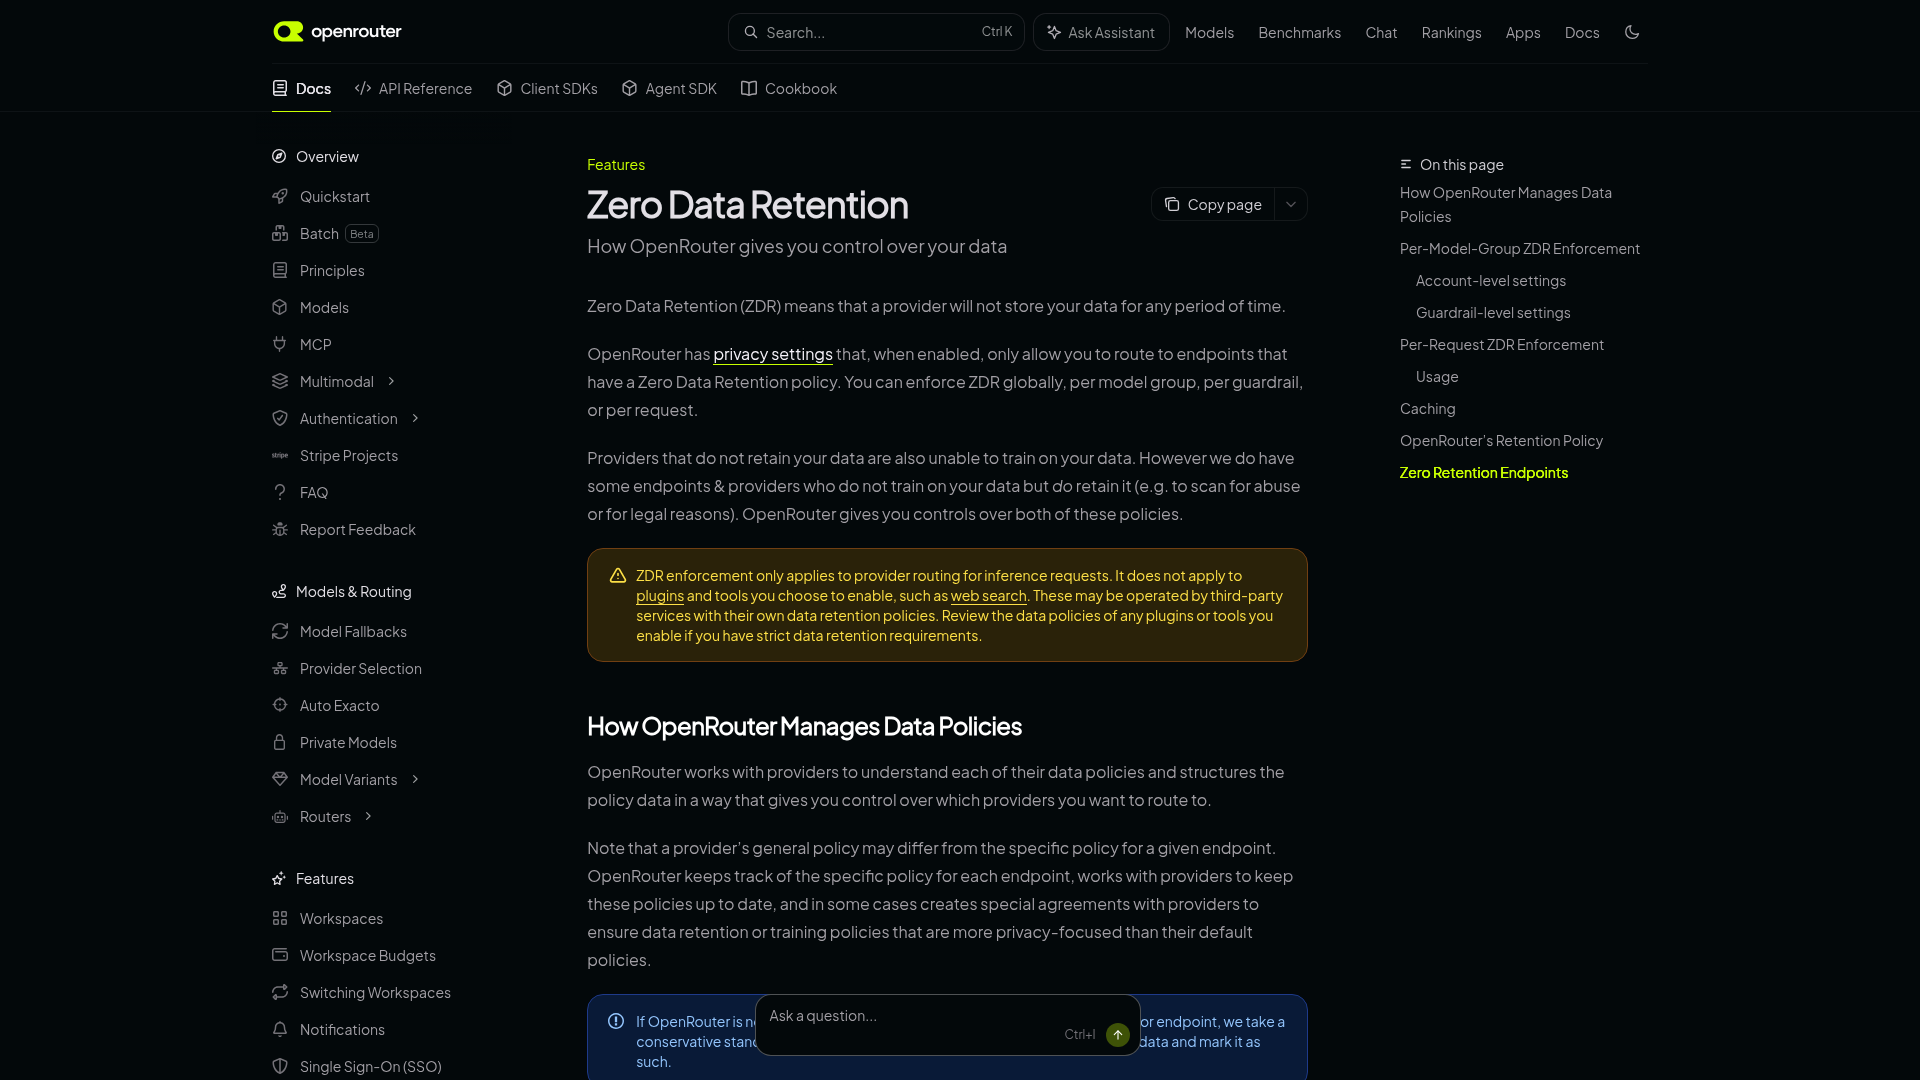Toggle dark mode moon icon
Viewport: 1920px width, 1080px height.
pos(1632,32)
